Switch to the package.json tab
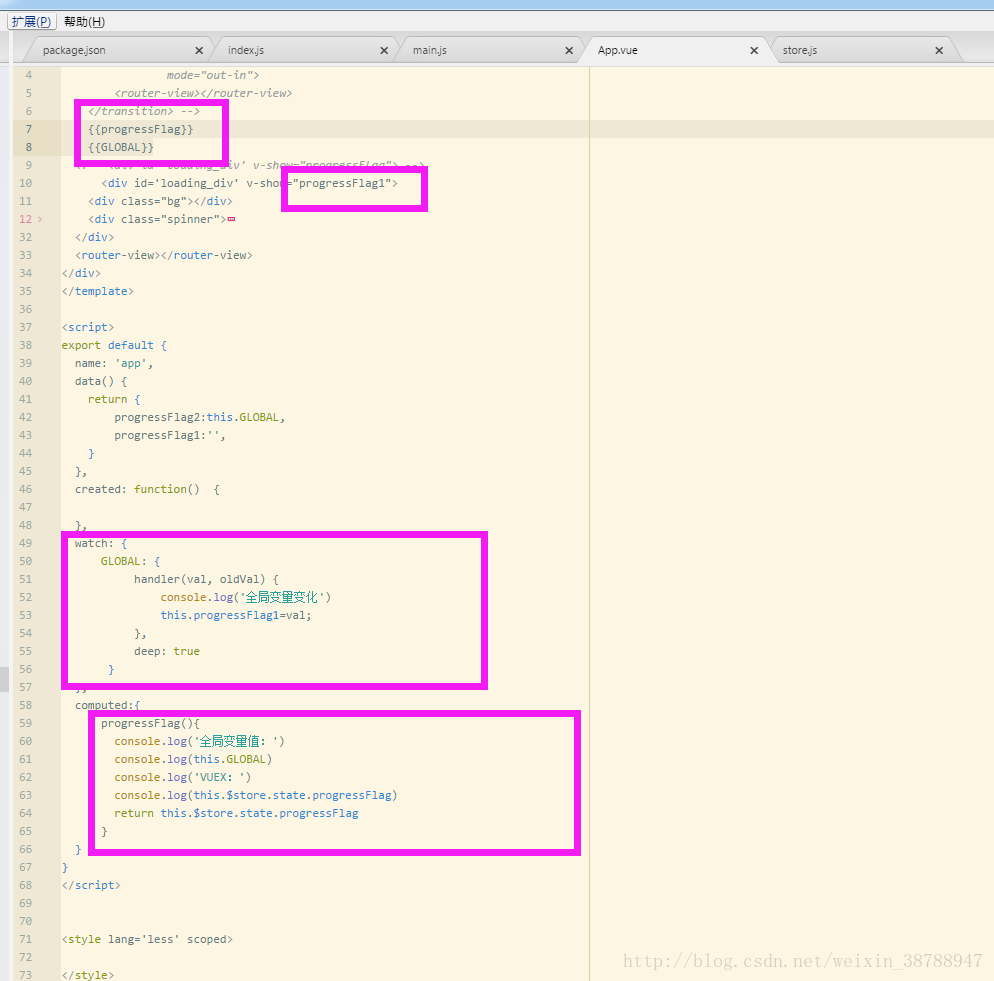Image resolution: width=994 pixels, height=981 pixels. pos(74,50)
